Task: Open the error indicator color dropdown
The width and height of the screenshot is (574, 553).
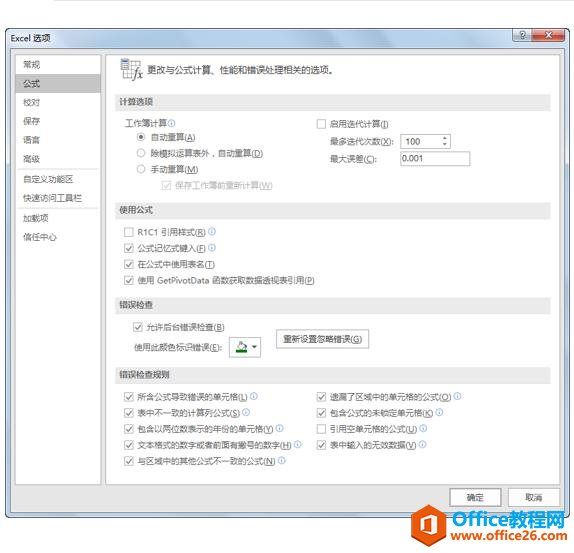Action: tap(245, 347)
